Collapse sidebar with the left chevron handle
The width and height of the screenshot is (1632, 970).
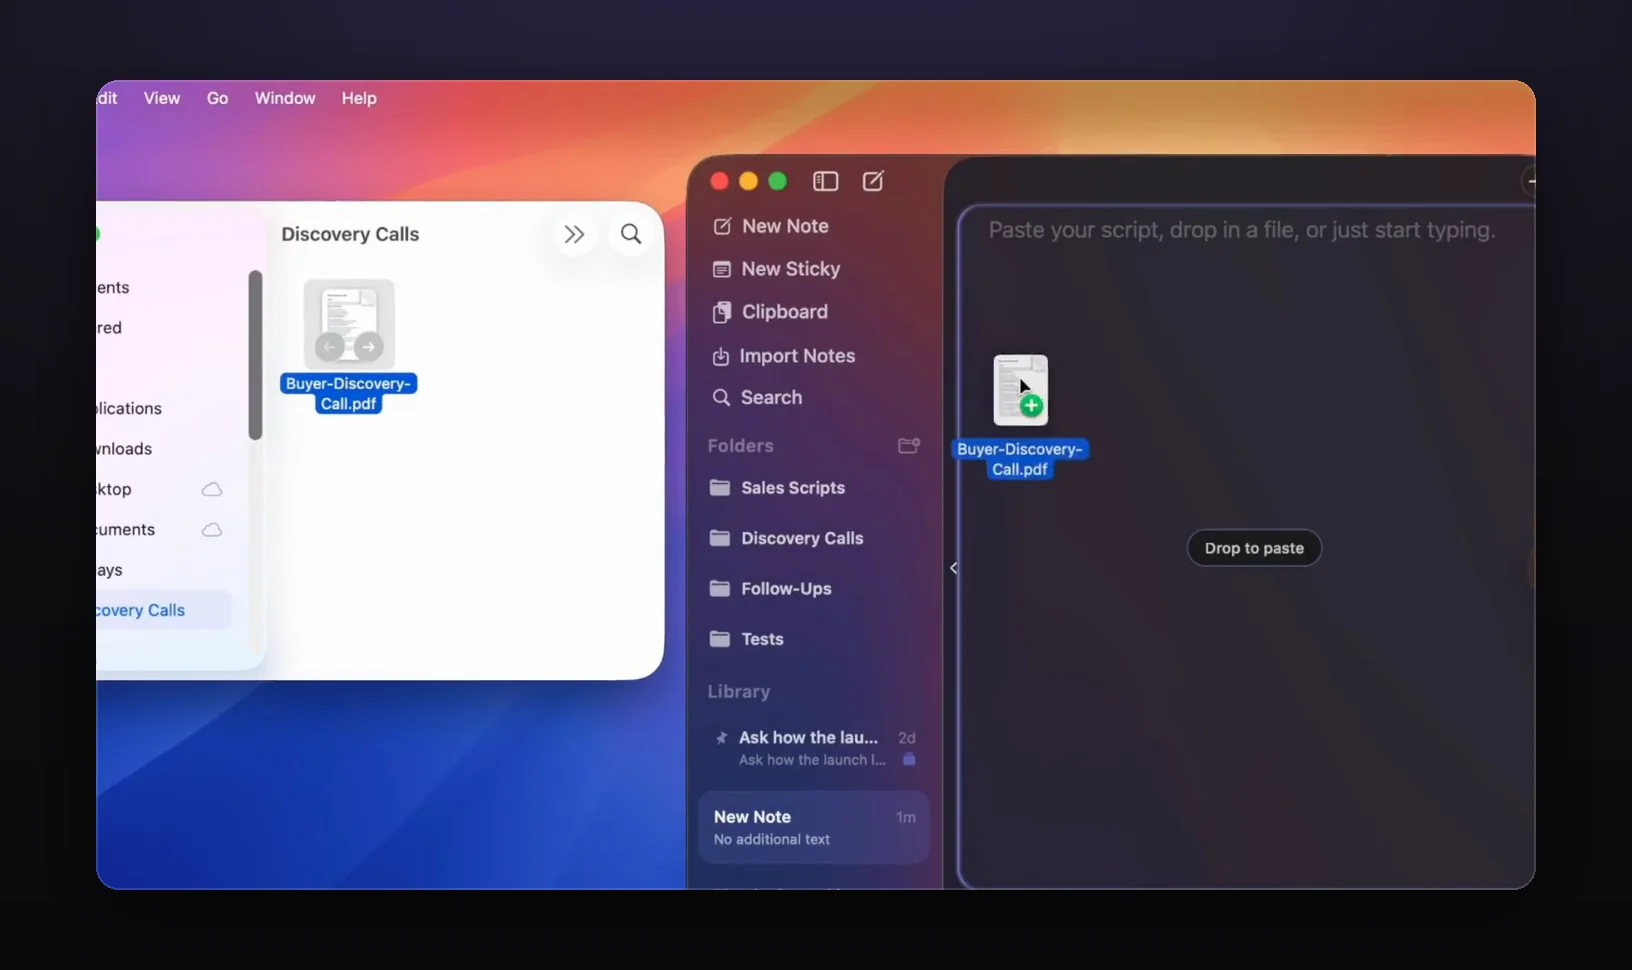tap(953, 568)
